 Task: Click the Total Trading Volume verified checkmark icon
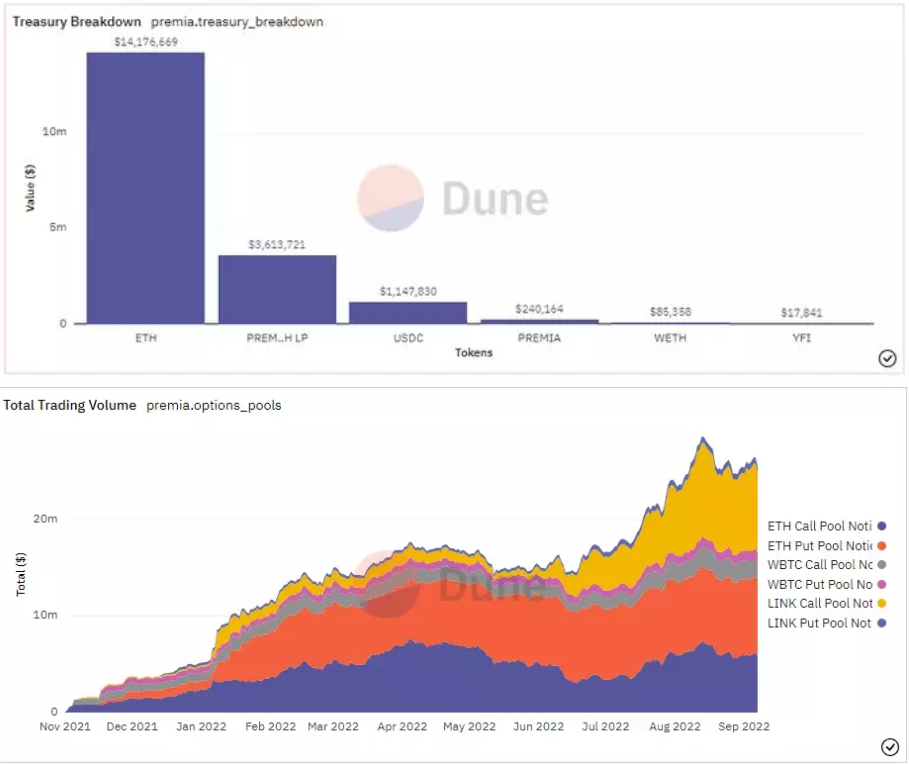pos(889,747)
